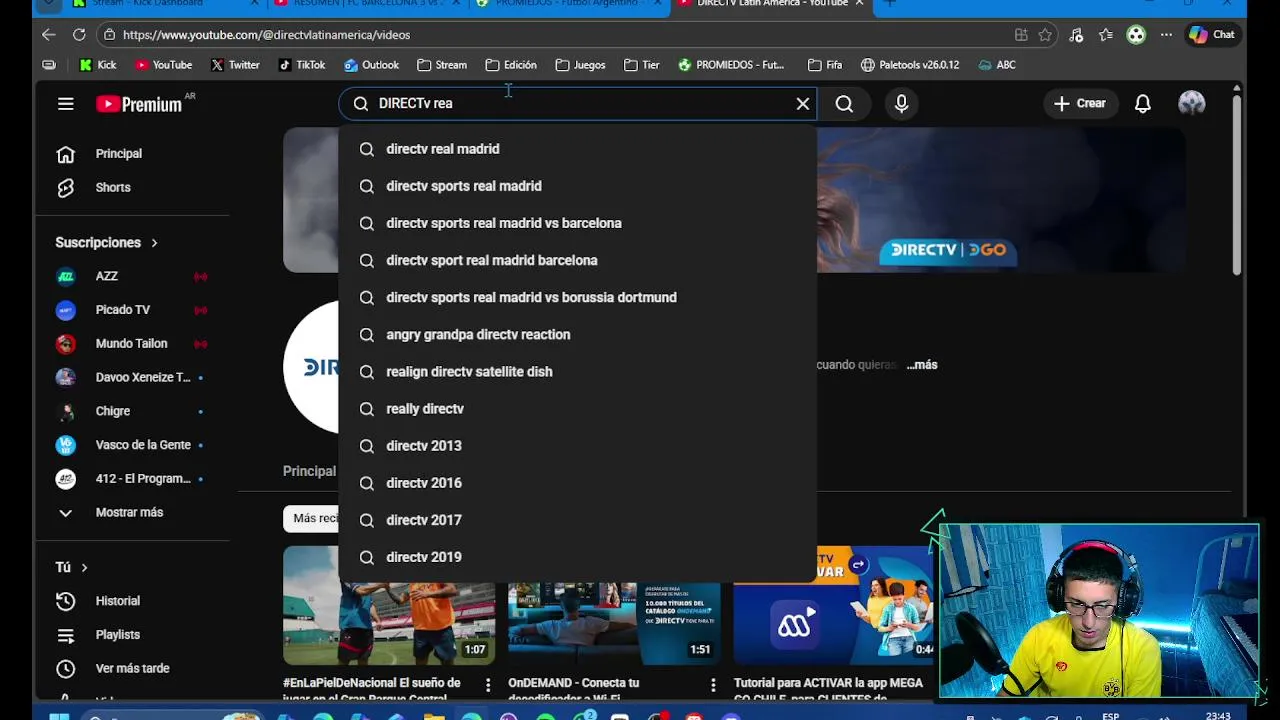The width and height of the screenshot is (1280, 720).
Task: Expand channel description with ...más
Action: (x=922, y=365)
